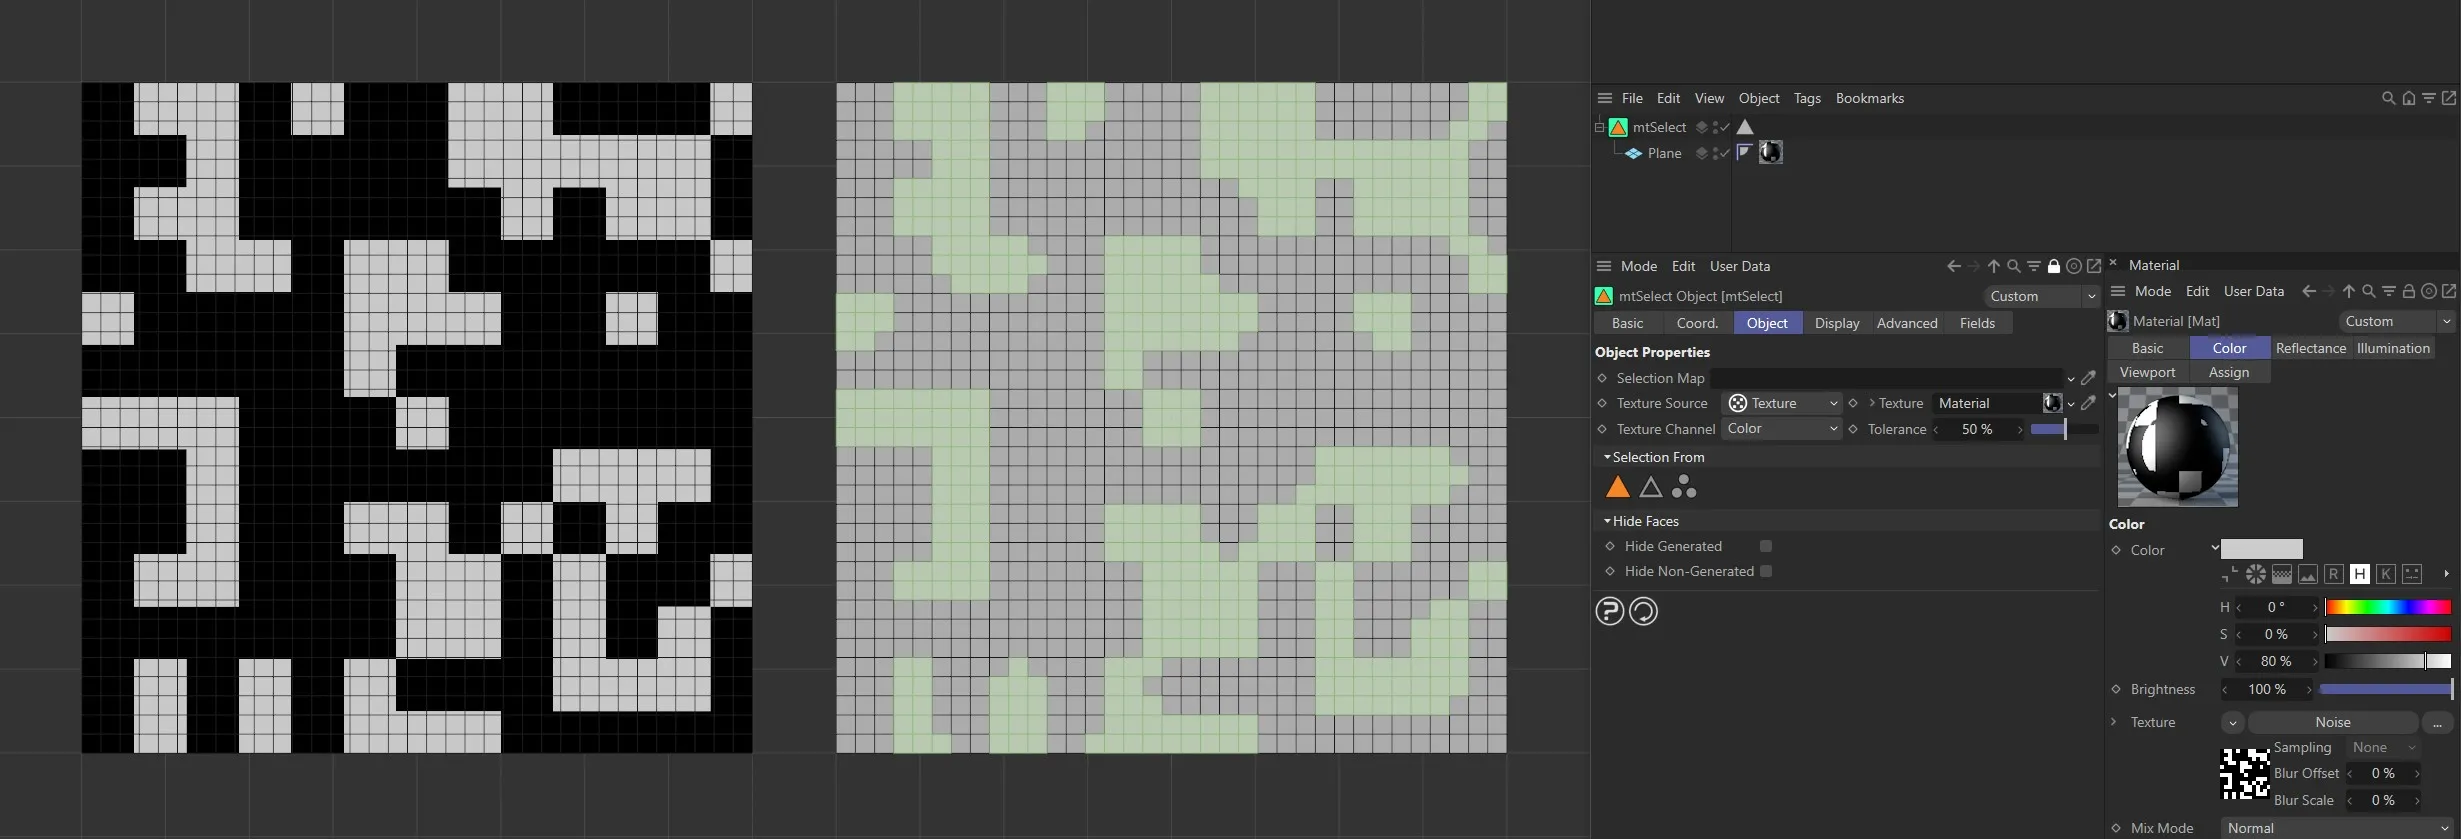Select edge selection mode (outlined triangle)
Screen dimensions: 2461x839
point(1651,487)
